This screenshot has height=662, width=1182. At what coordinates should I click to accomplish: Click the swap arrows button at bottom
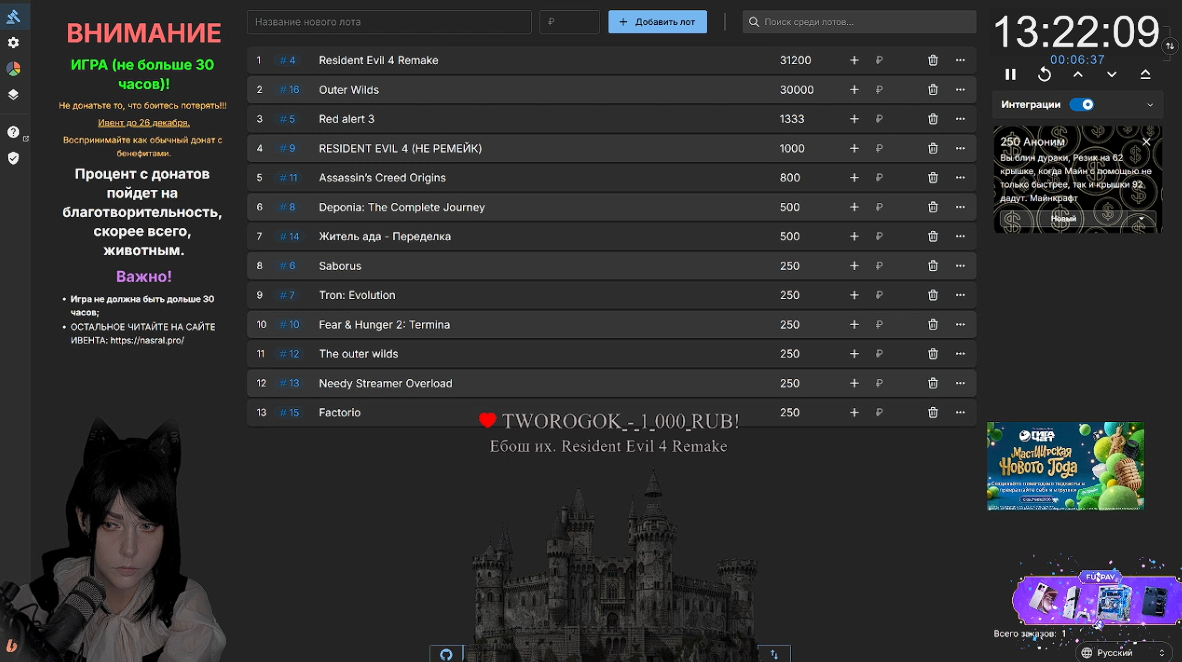pyautogui.click(x=774, y=654)
